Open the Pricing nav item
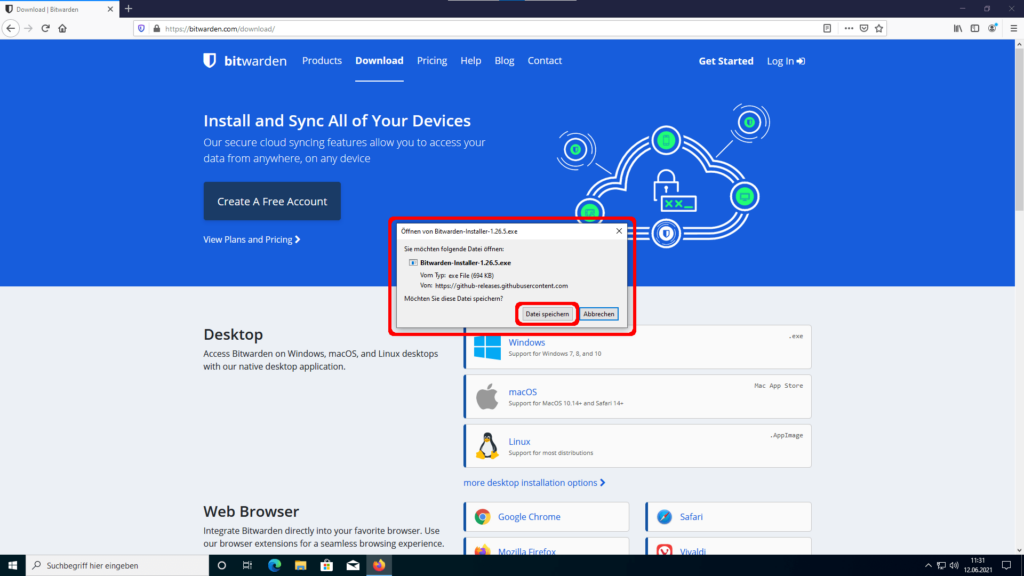Image resolution: width=1024 pixels, height=576 pixels. [432, 61]
